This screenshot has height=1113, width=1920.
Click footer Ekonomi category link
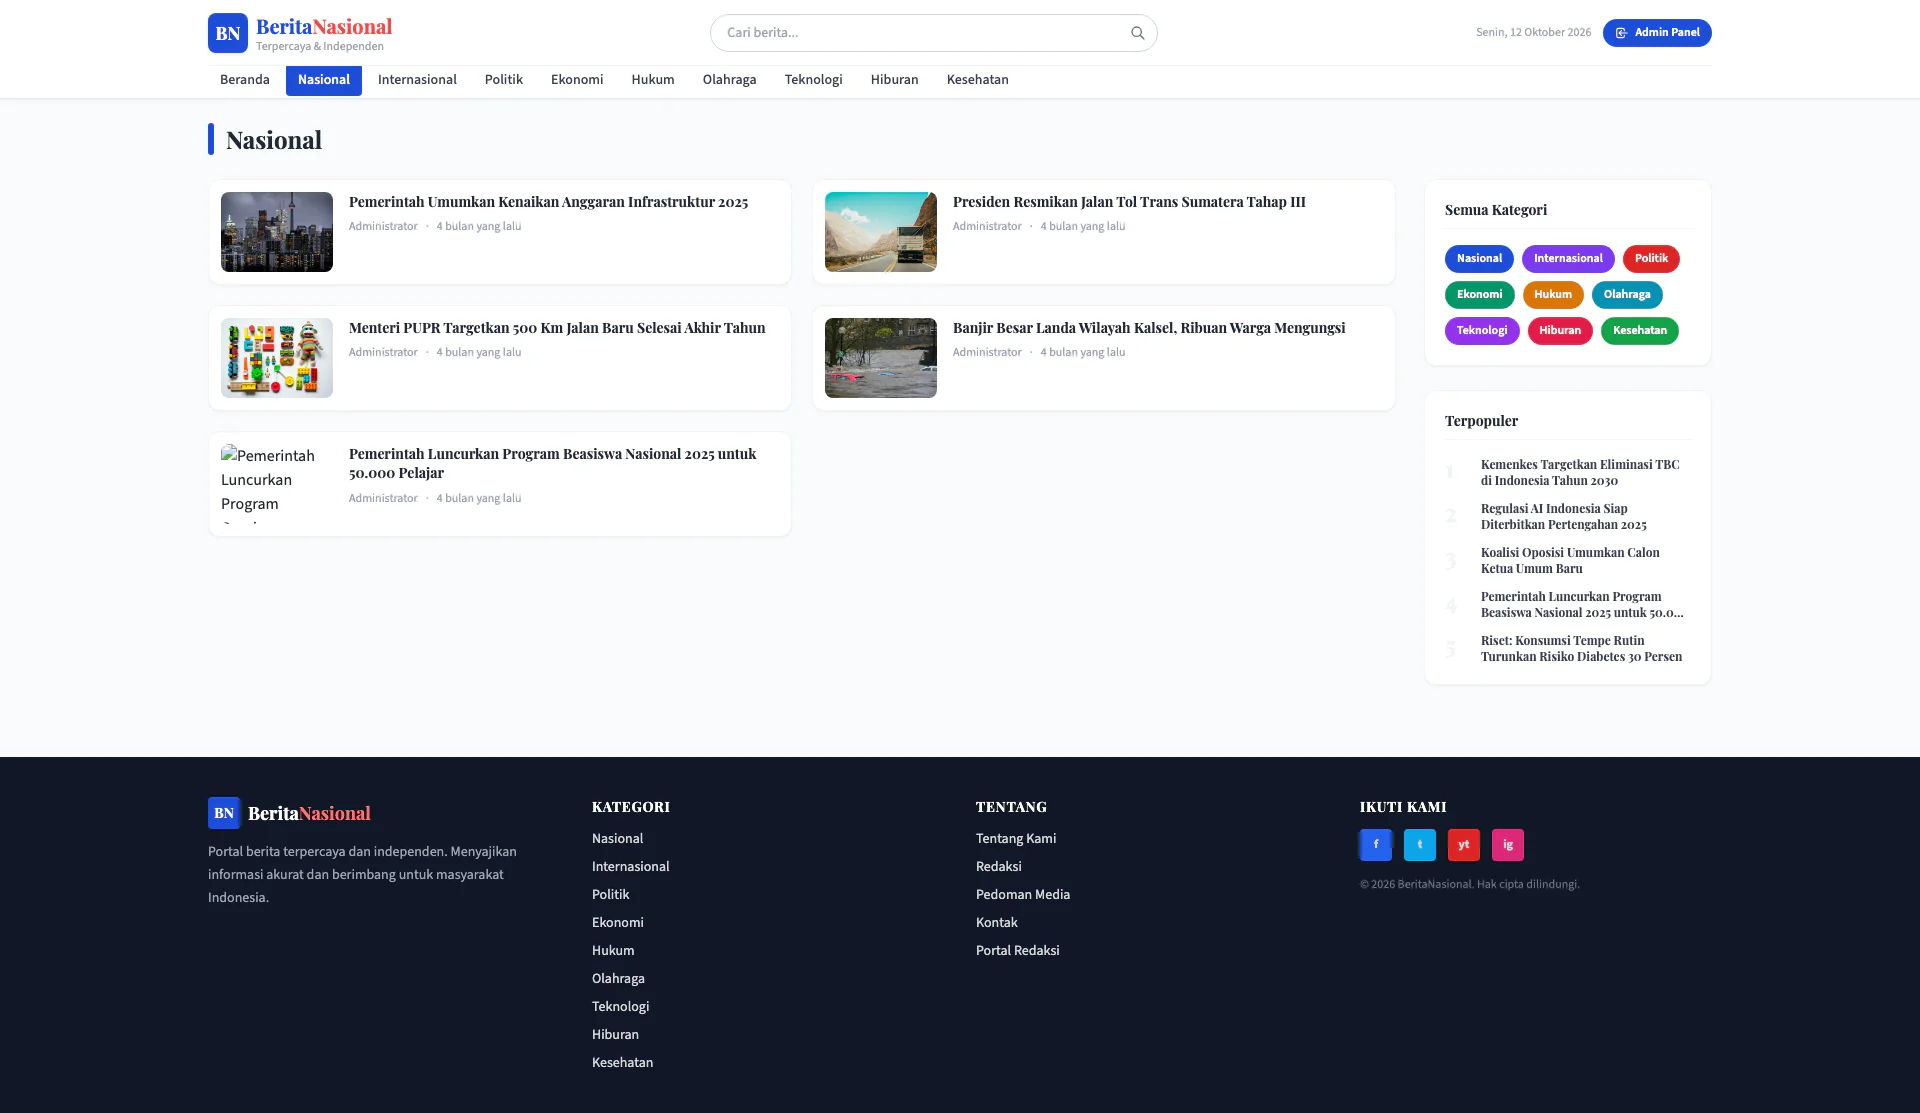coord(618,923)
